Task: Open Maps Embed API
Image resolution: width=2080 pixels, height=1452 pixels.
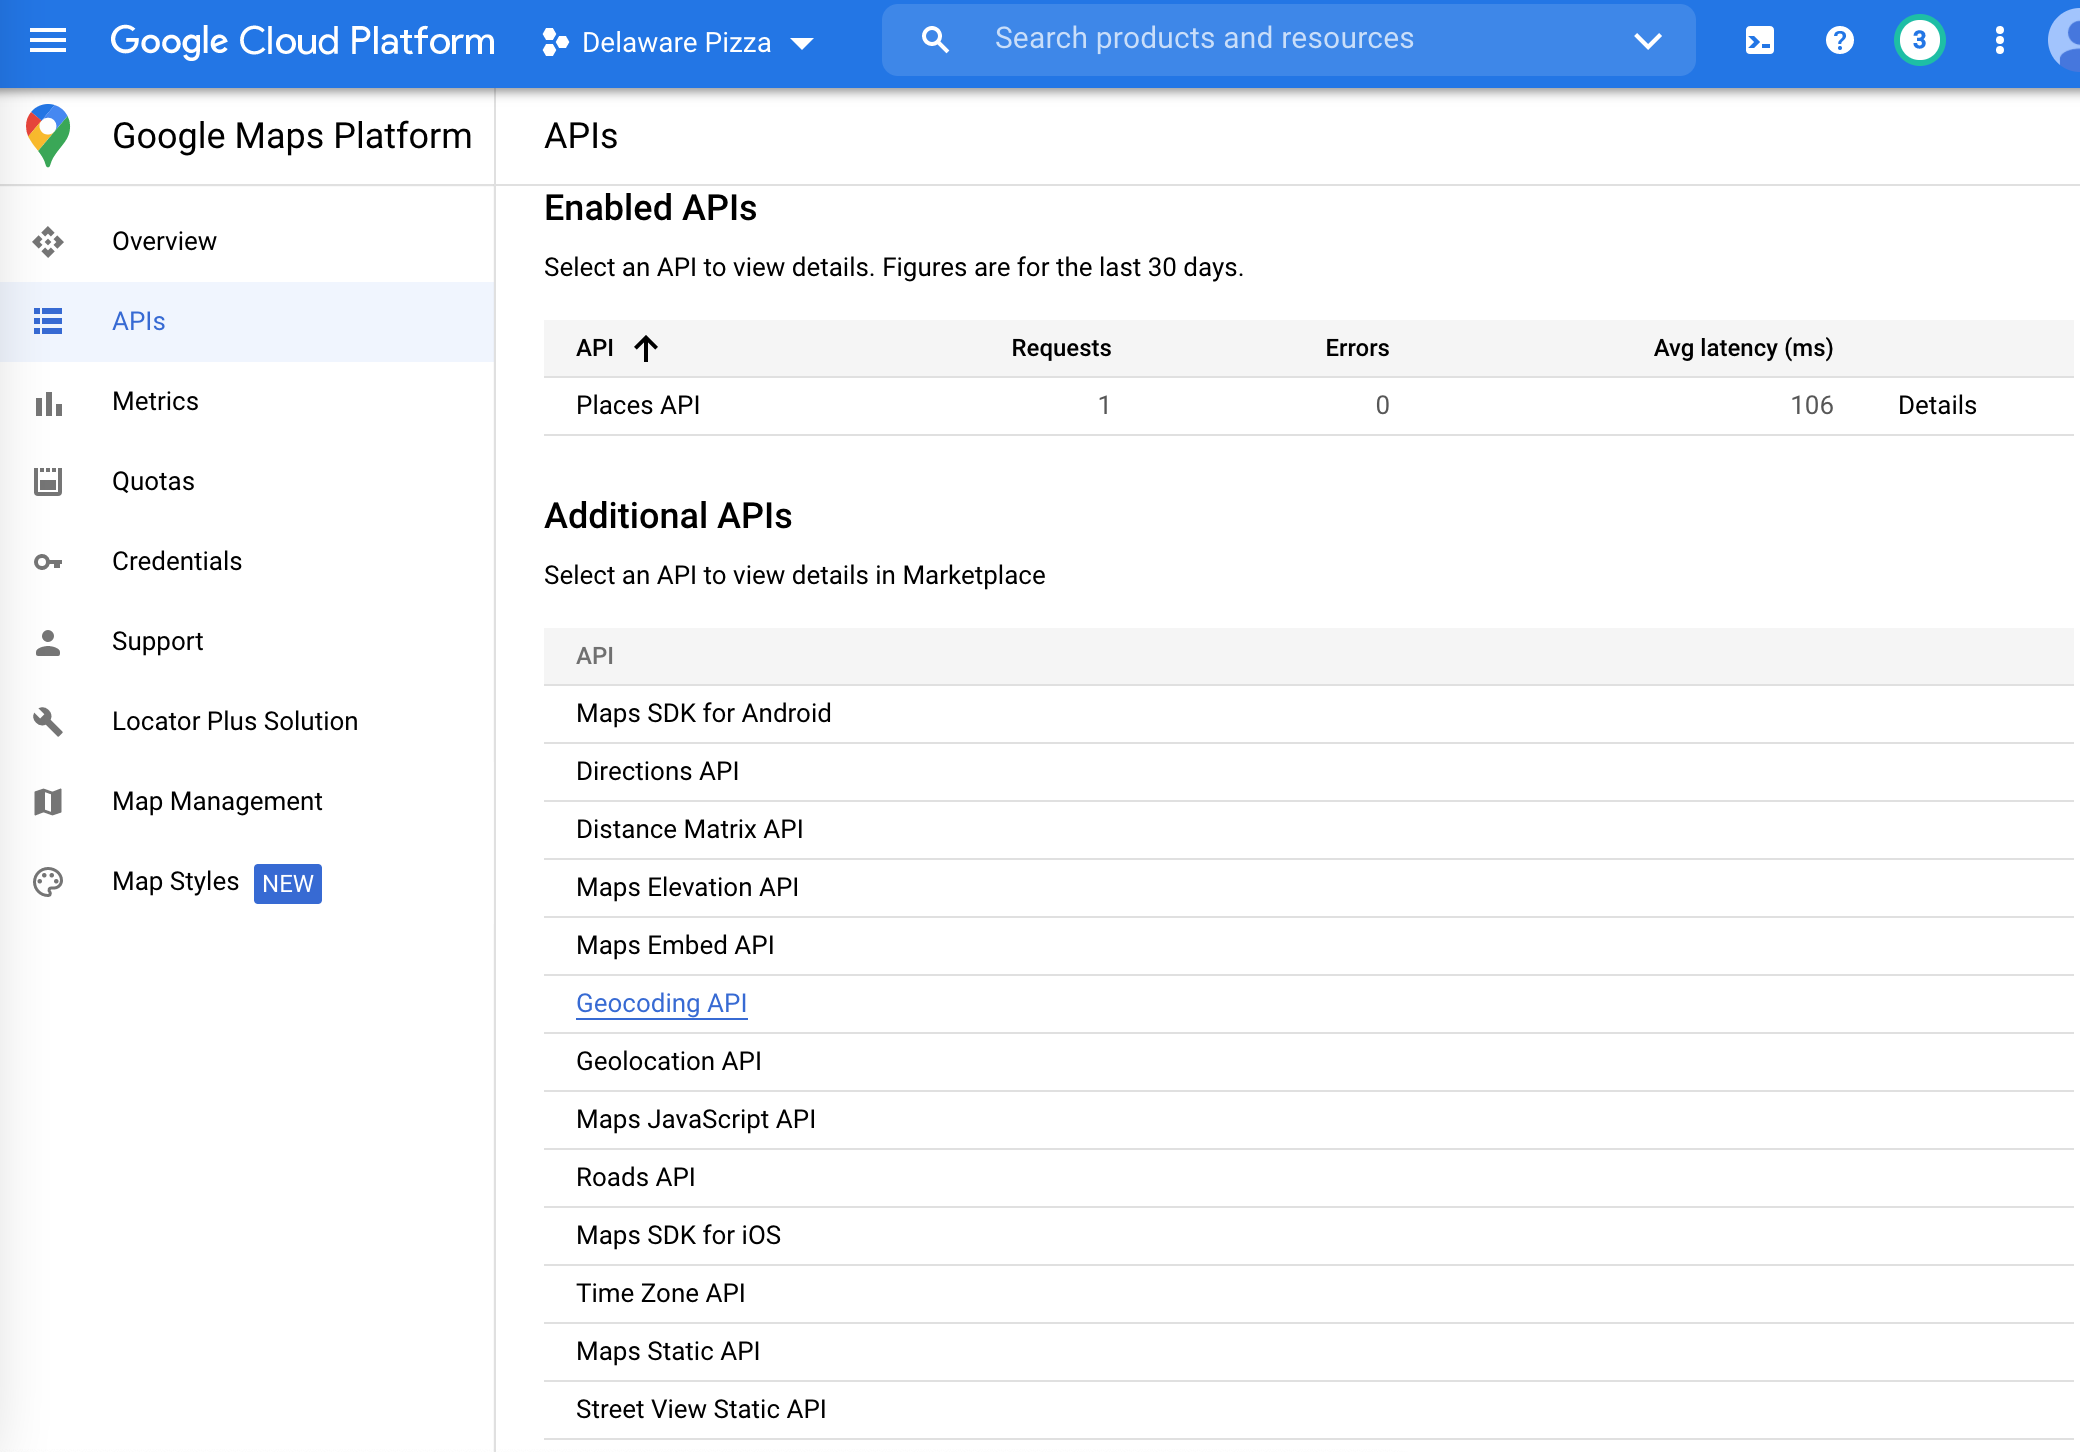Action: point(675,945)
